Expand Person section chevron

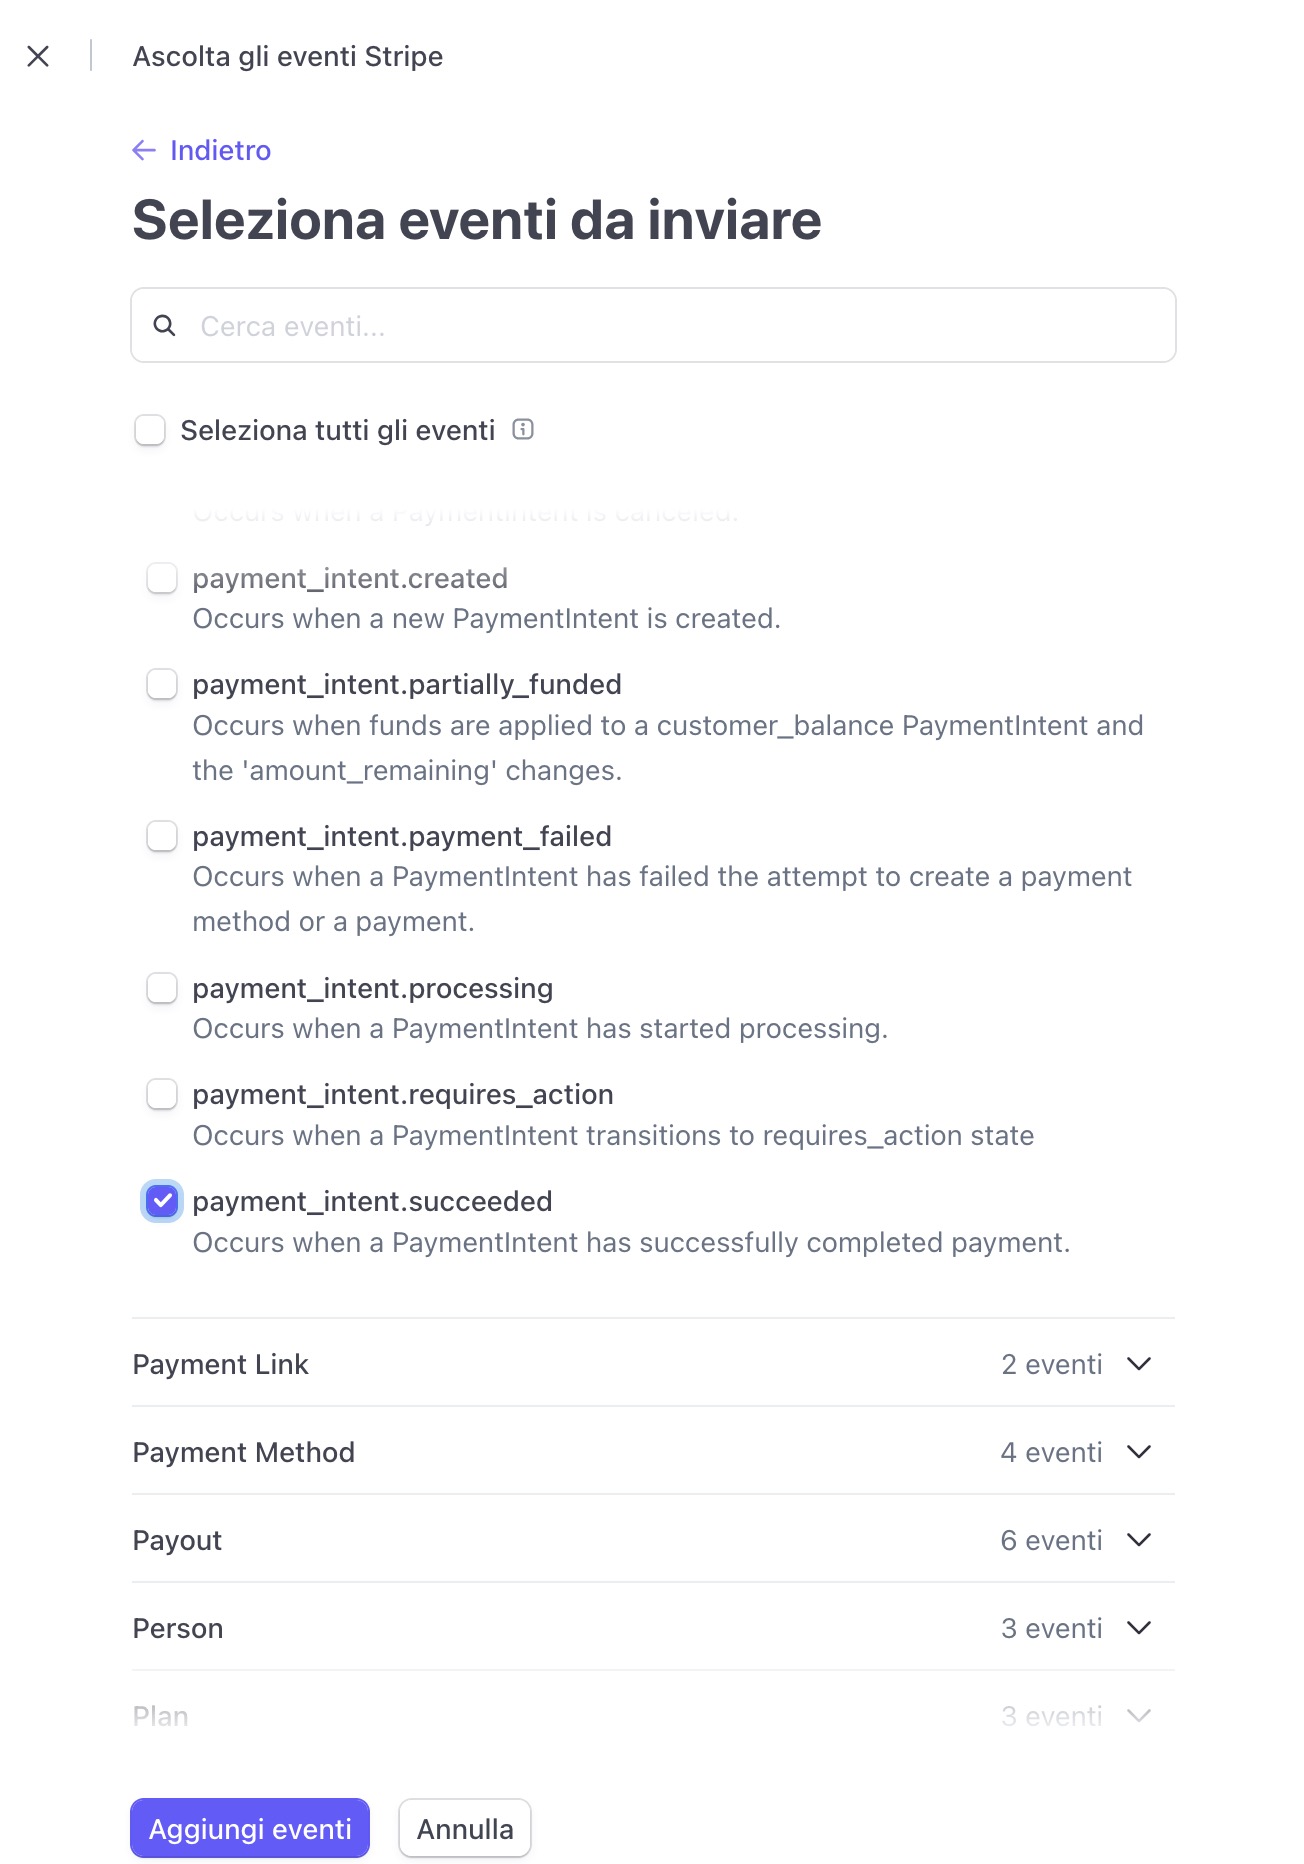[x=1139, y=1628]
